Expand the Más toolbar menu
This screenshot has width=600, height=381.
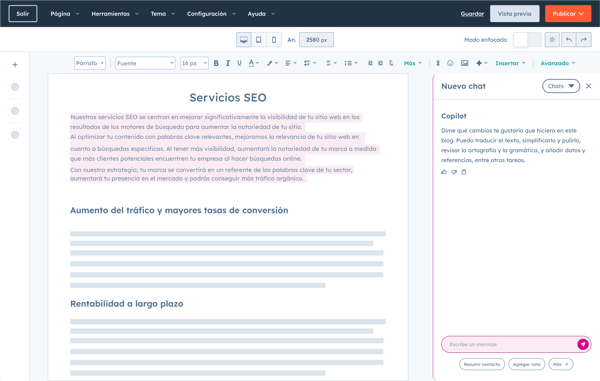coord(412,63)
